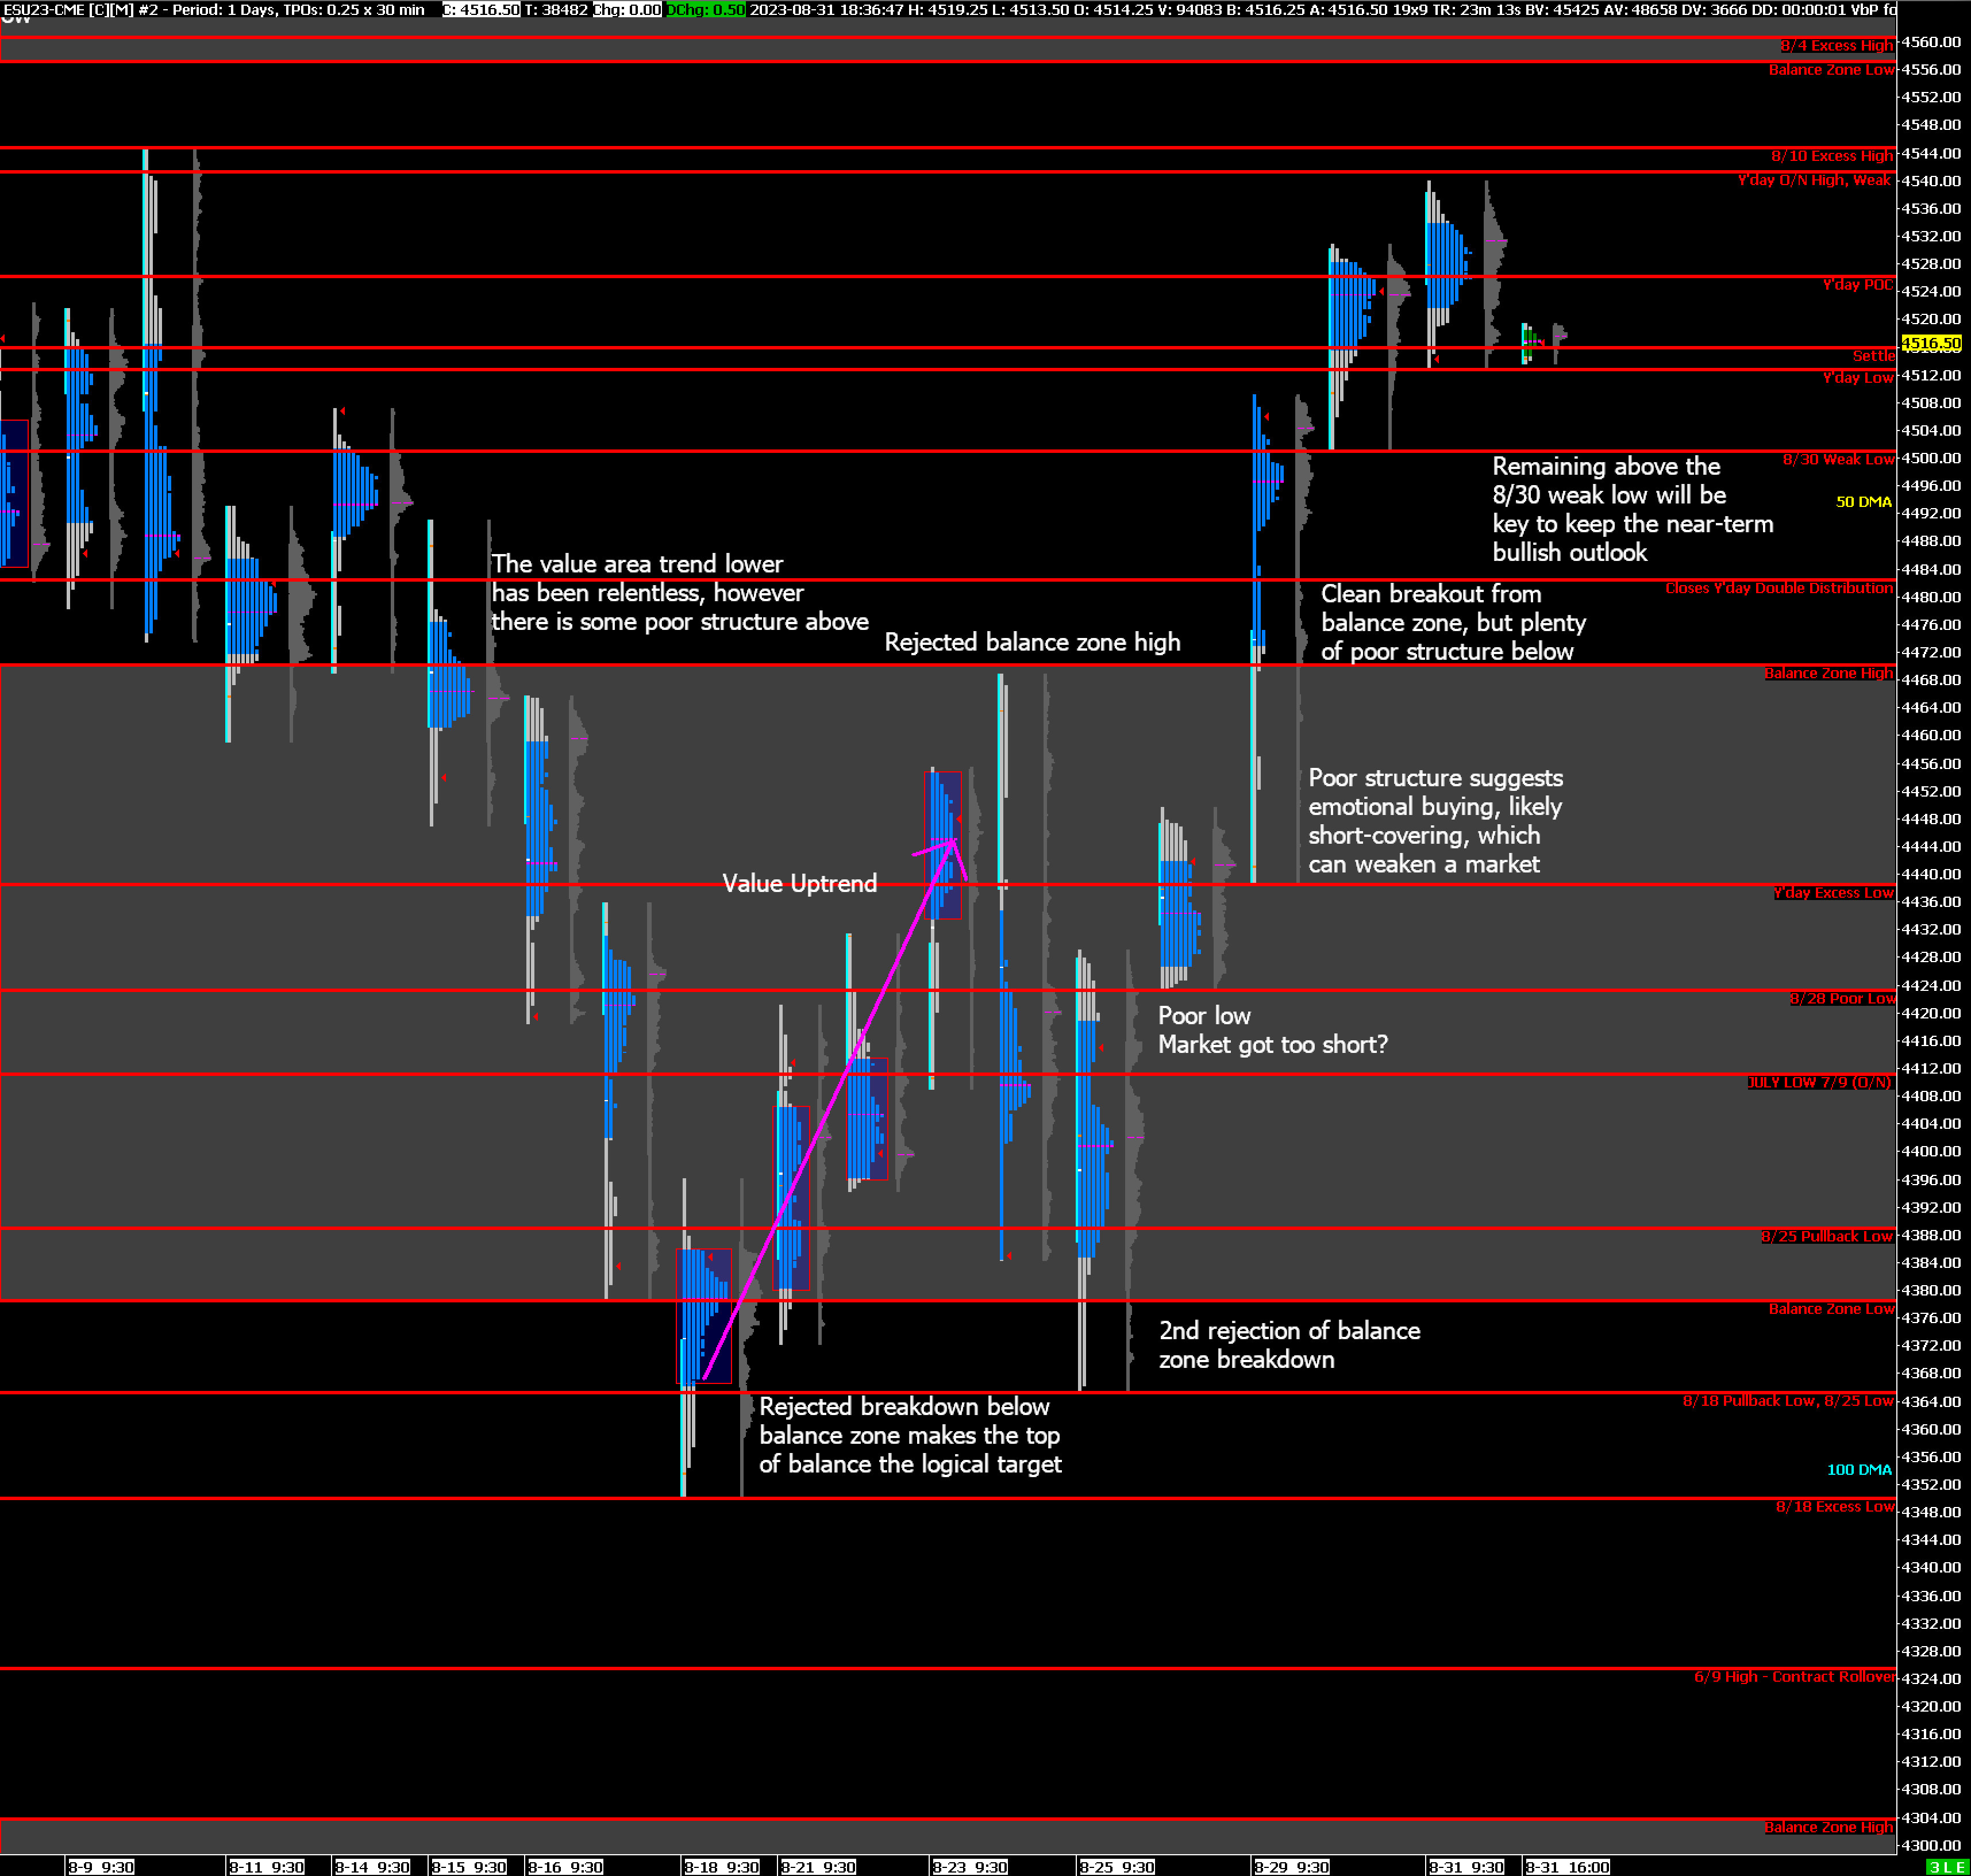
Task: Click the 4400.00 price scale value
Action: click(1930, 1151)
